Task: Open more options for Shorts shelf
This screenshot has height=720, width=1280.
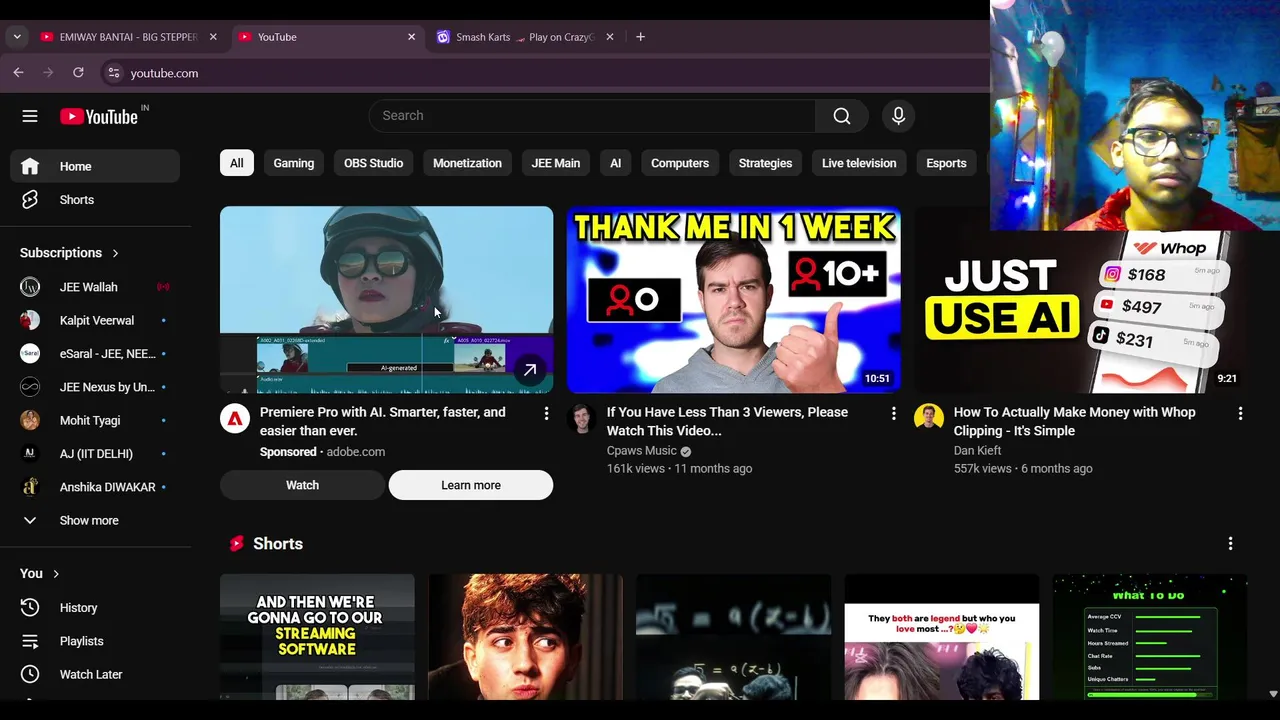Action: tap(1230, 544)
